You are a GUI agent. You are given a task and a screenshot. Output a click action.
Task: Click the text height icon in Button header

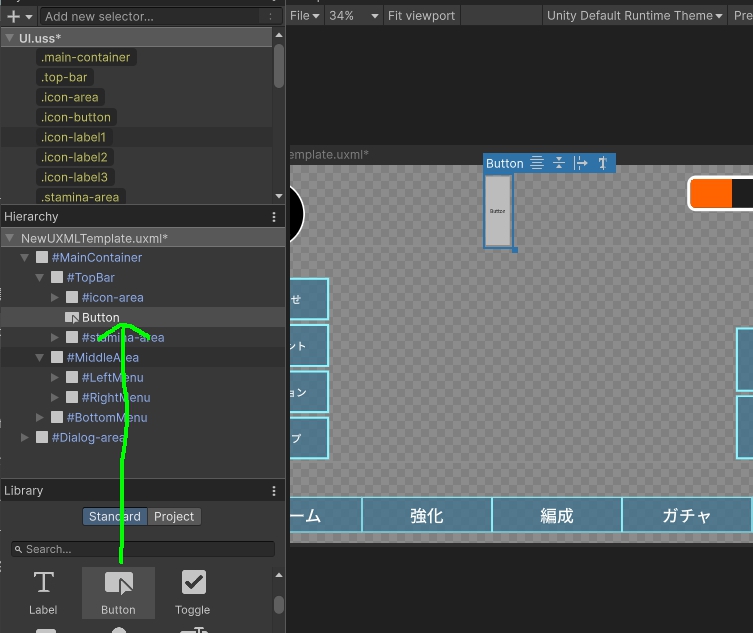603,163
